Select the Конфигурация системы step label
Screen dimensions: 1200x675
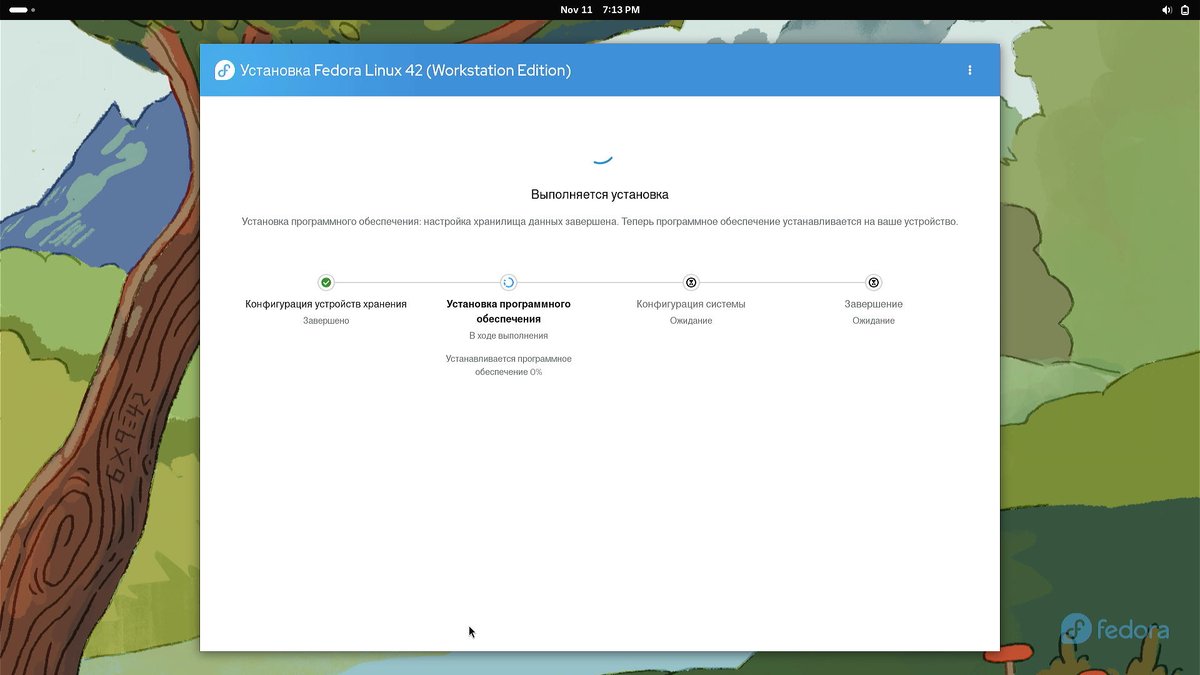[x=691, y=304]
